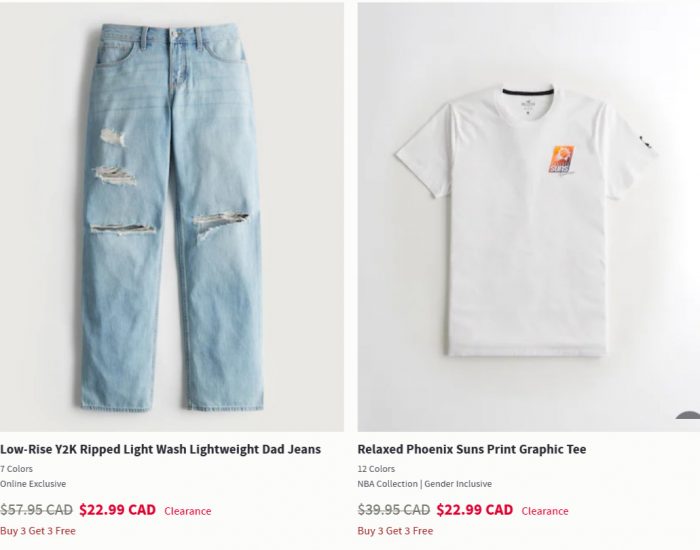Click the NBA Collection label
Image resolution: width=700 pixels, height=550 pixels.
pos(388,484)
